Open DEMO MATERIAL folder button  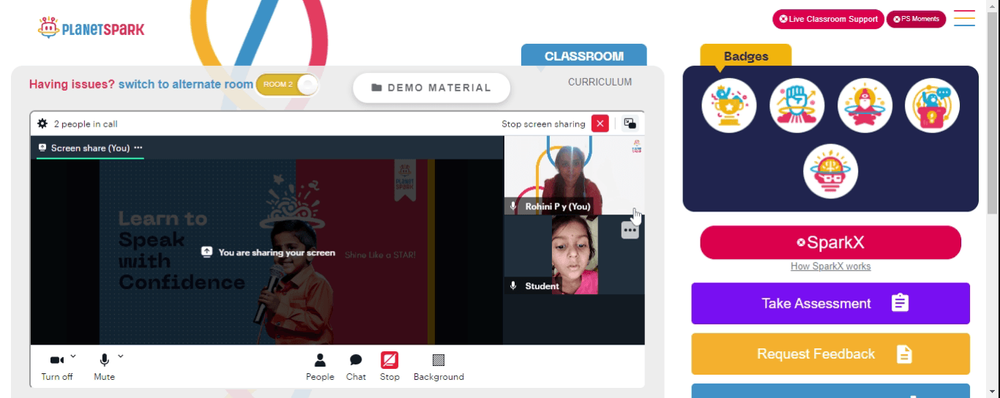pos(432,88)
